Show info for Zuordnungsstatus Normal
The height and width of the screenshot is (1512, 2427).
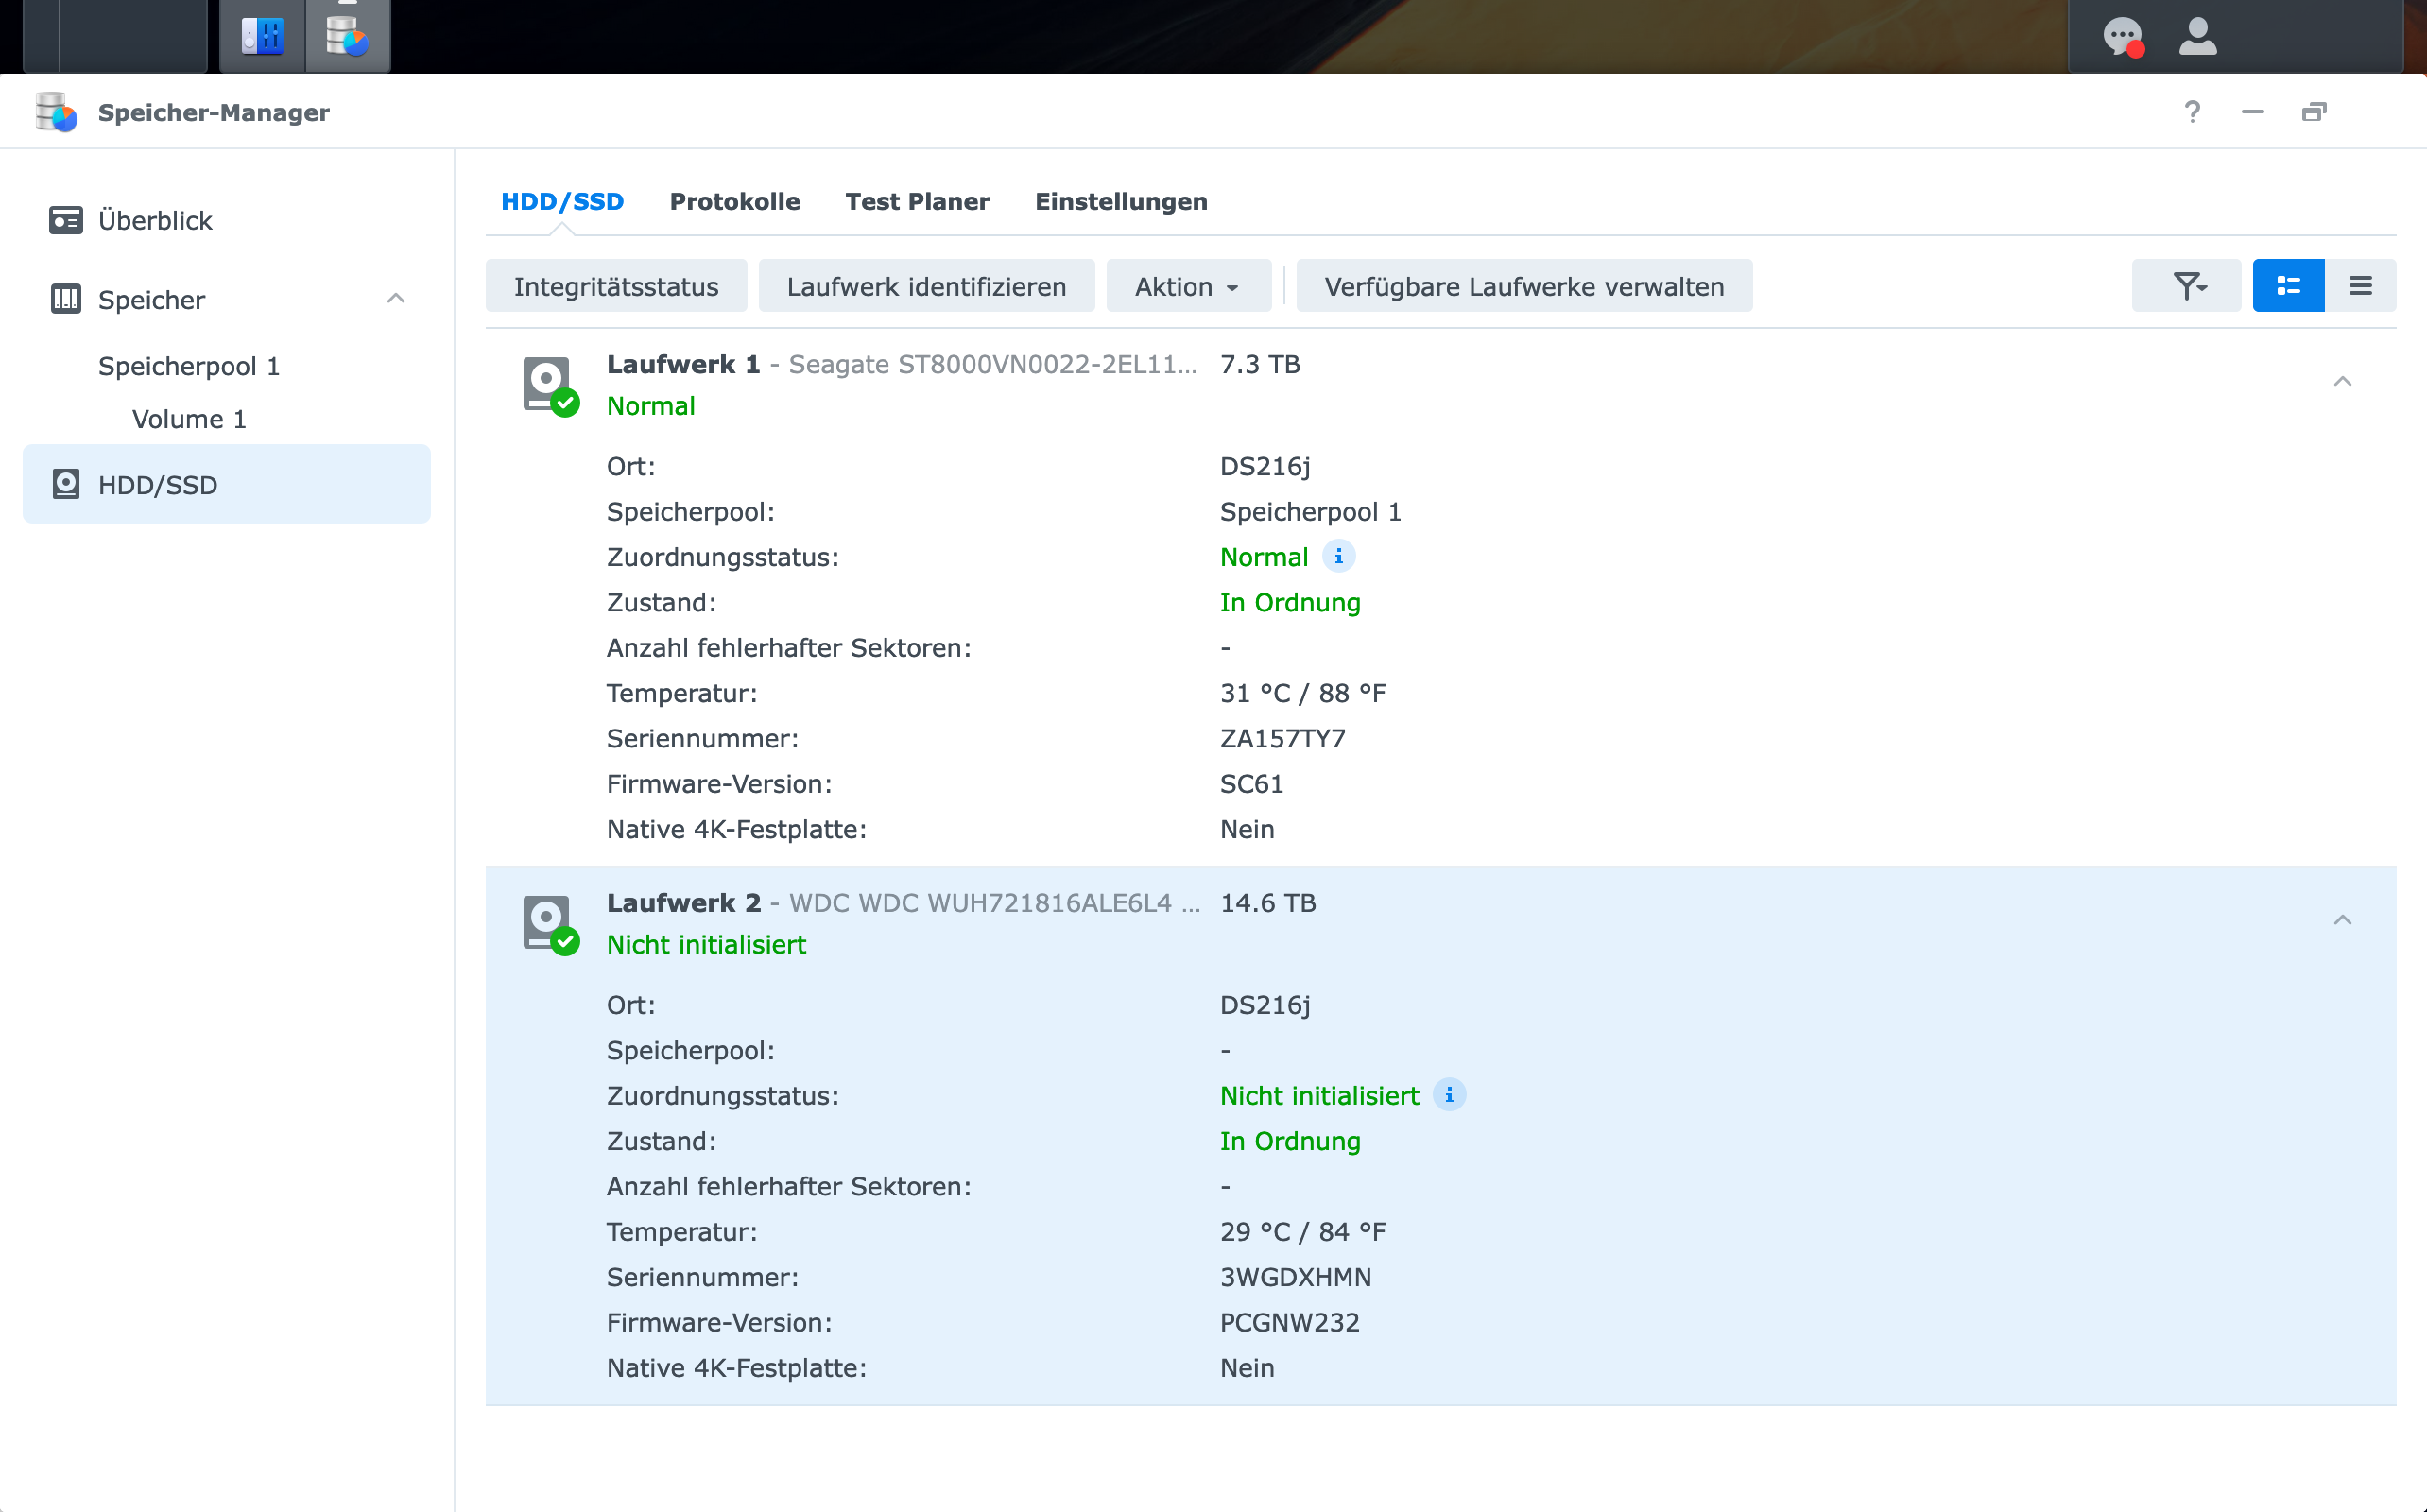click(1339, 556)
